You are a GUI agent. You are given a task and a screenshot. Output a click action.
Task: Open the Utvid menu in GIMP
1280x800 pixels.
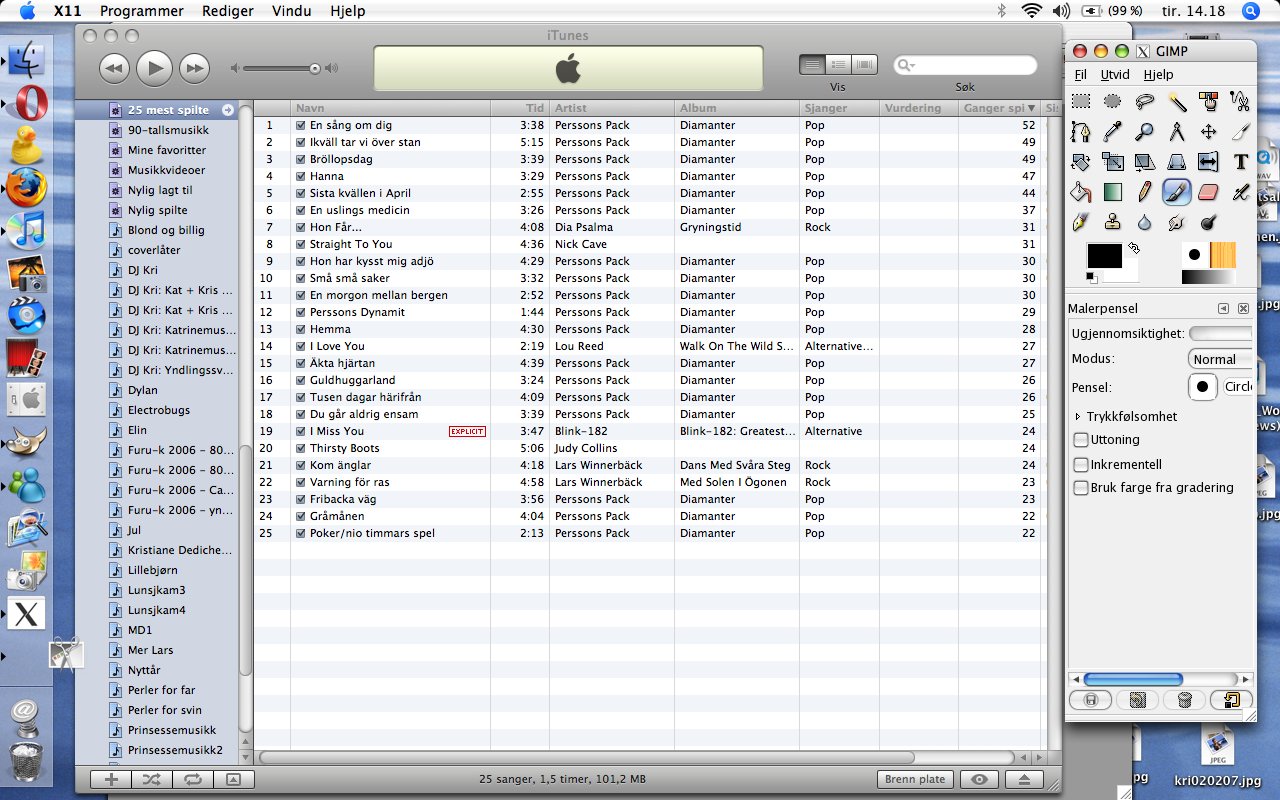[x=1114, y=75]
